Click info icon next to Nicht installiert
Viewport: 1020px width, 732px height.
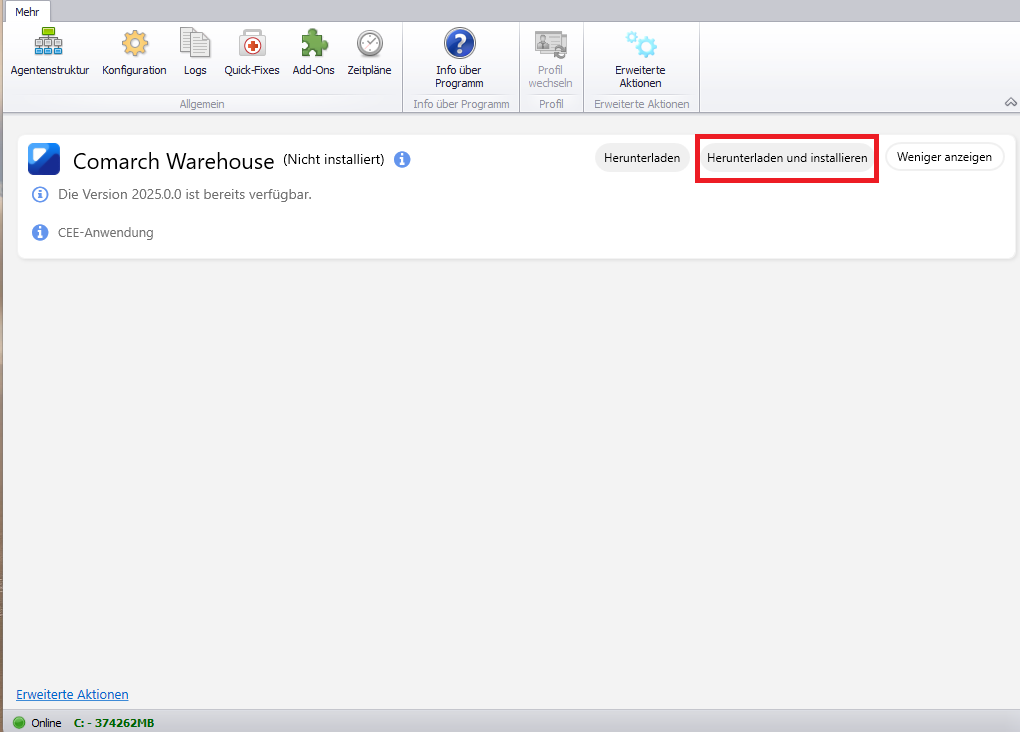402,159
